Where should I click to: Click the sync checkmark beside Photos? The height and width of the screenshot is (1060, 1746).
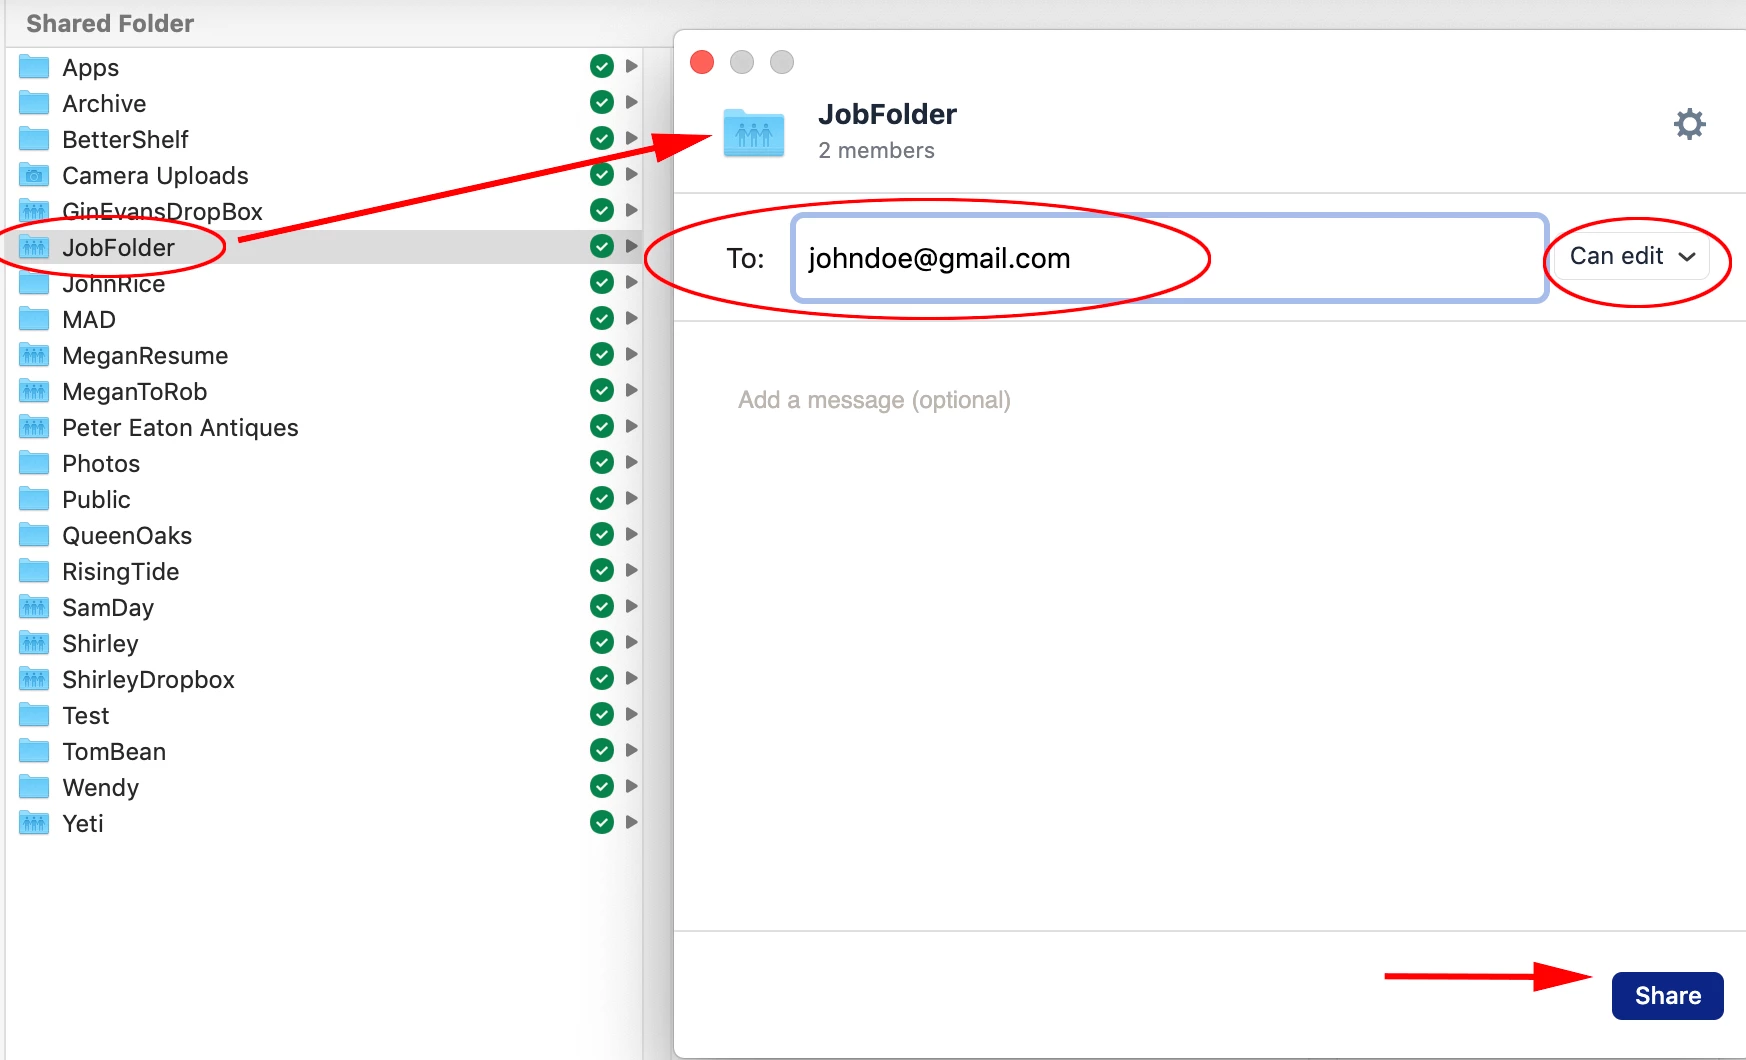click(x=602, y=462)
